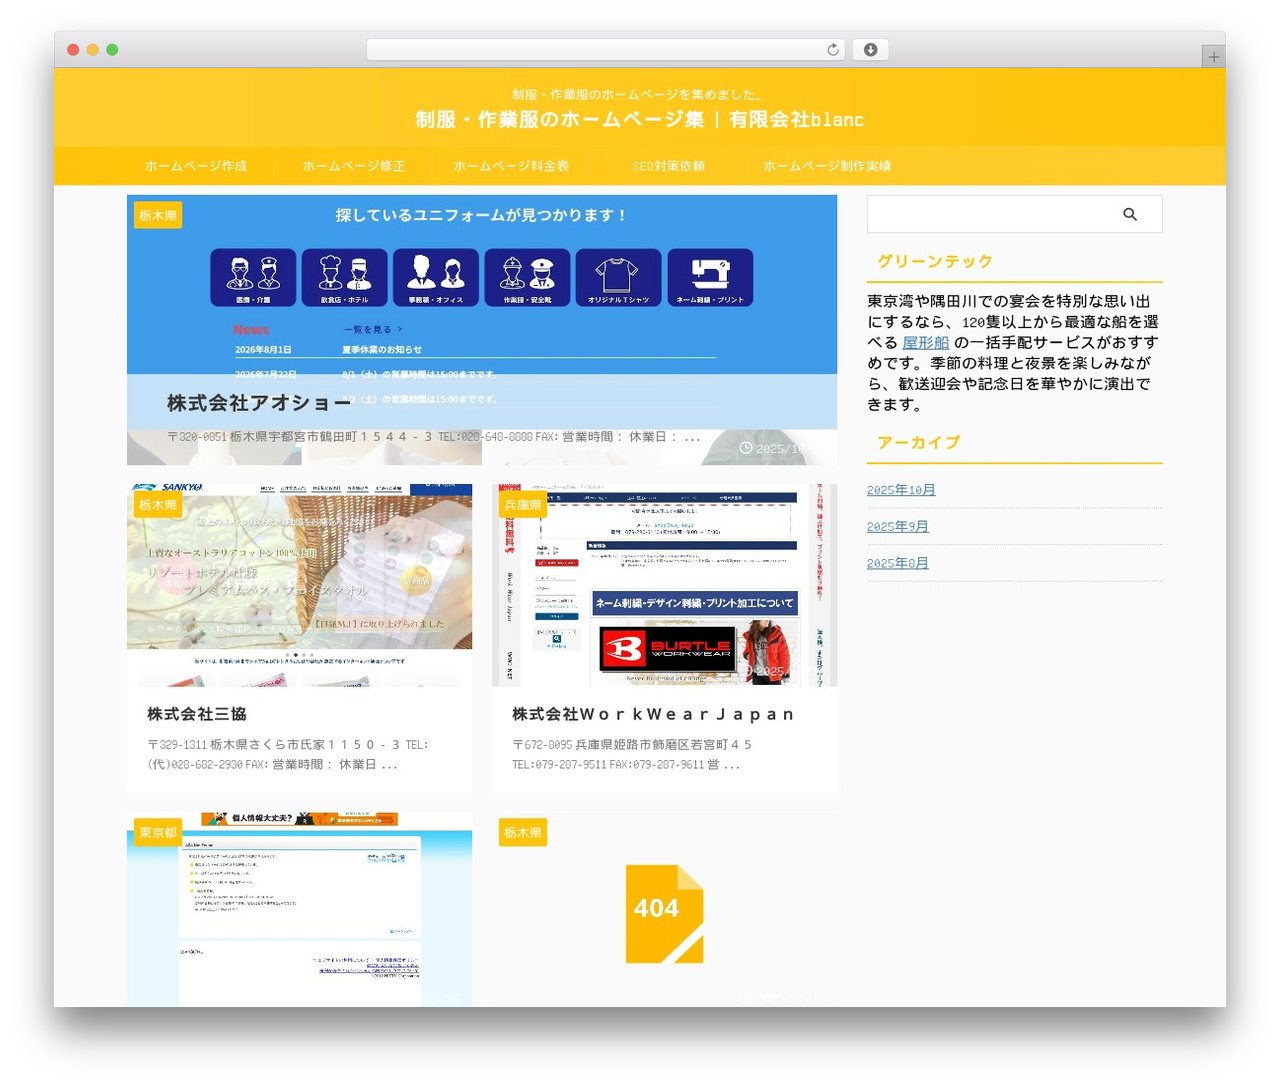Viewport: 1280px width, 1084px height.
Task: Open the 2025年10月 archive link
Action: pyautogui.click(x=901, y=490)
